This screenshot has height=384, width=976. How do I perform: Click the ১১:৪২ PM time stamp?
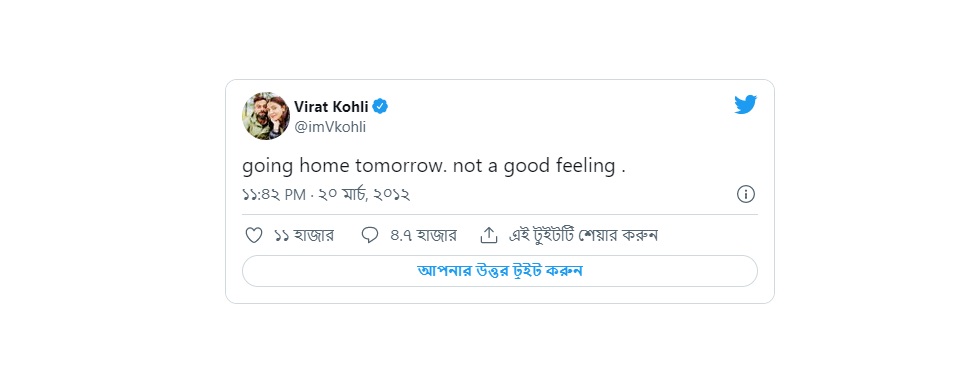(x=274, y=195)
